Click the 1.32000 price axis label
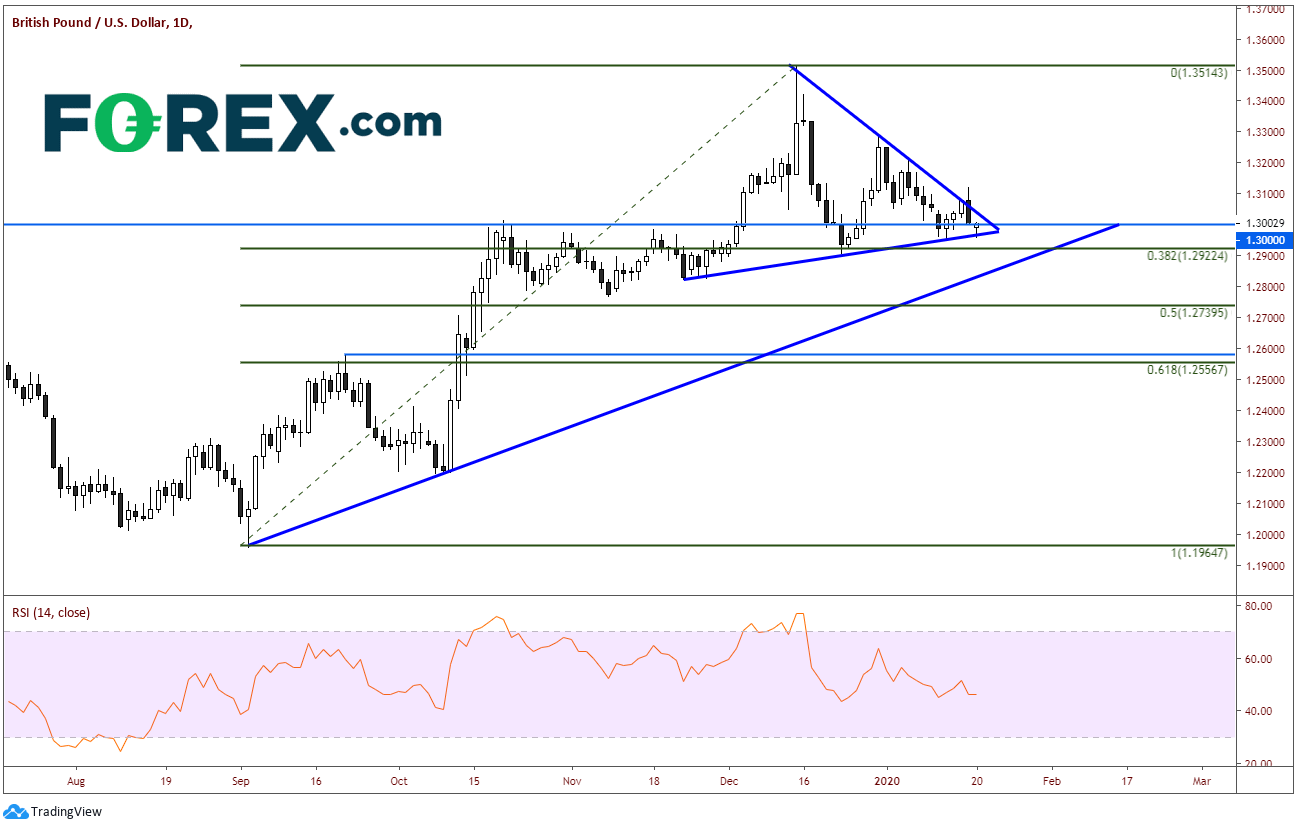 pyautogui.click(x=1264, y=163)
